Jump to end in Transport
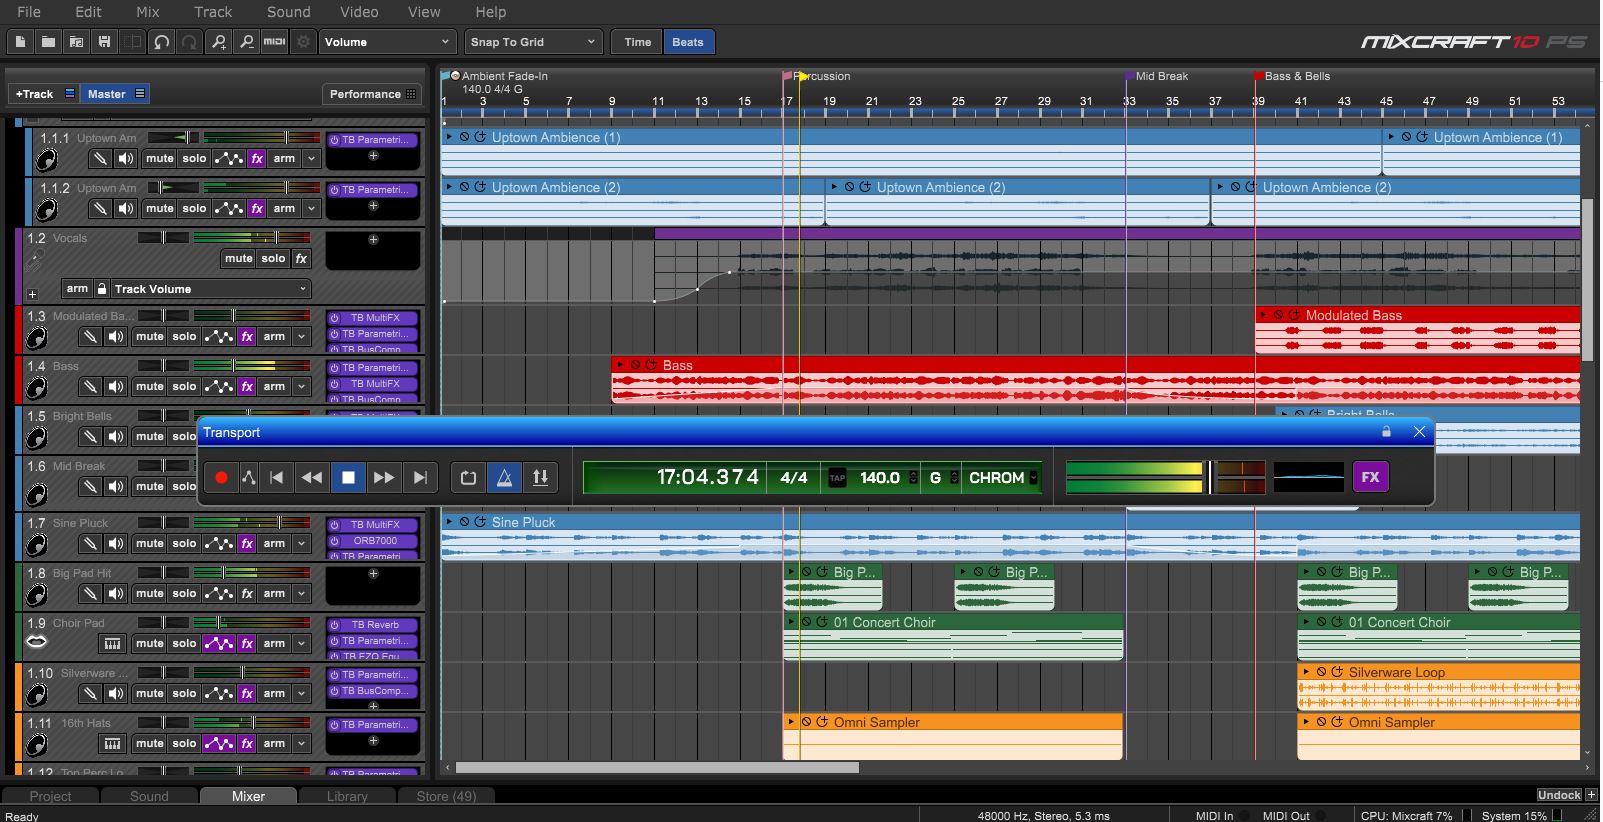The height and width of the screenshot is (822, 1603). [420, 478]
